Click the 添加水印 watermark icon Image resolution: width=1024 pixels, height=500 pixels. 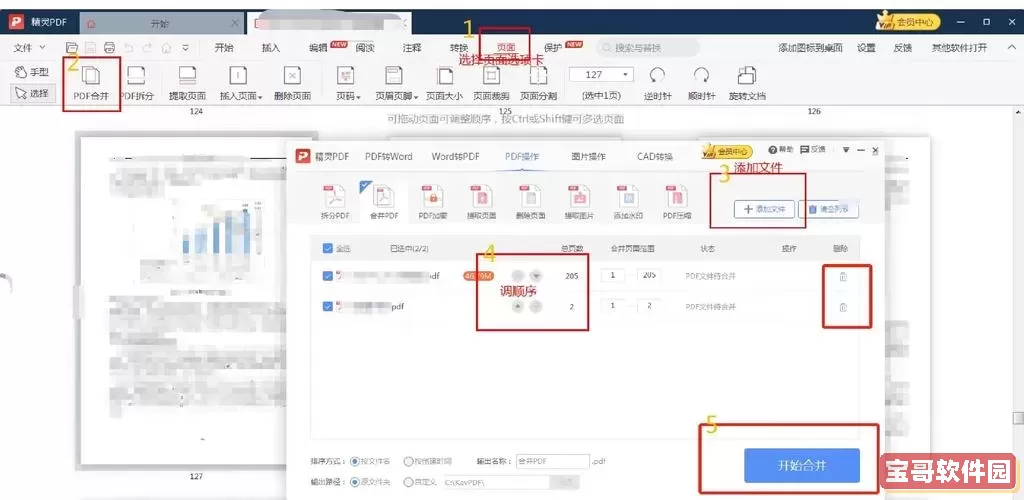(x=628, y=196)
